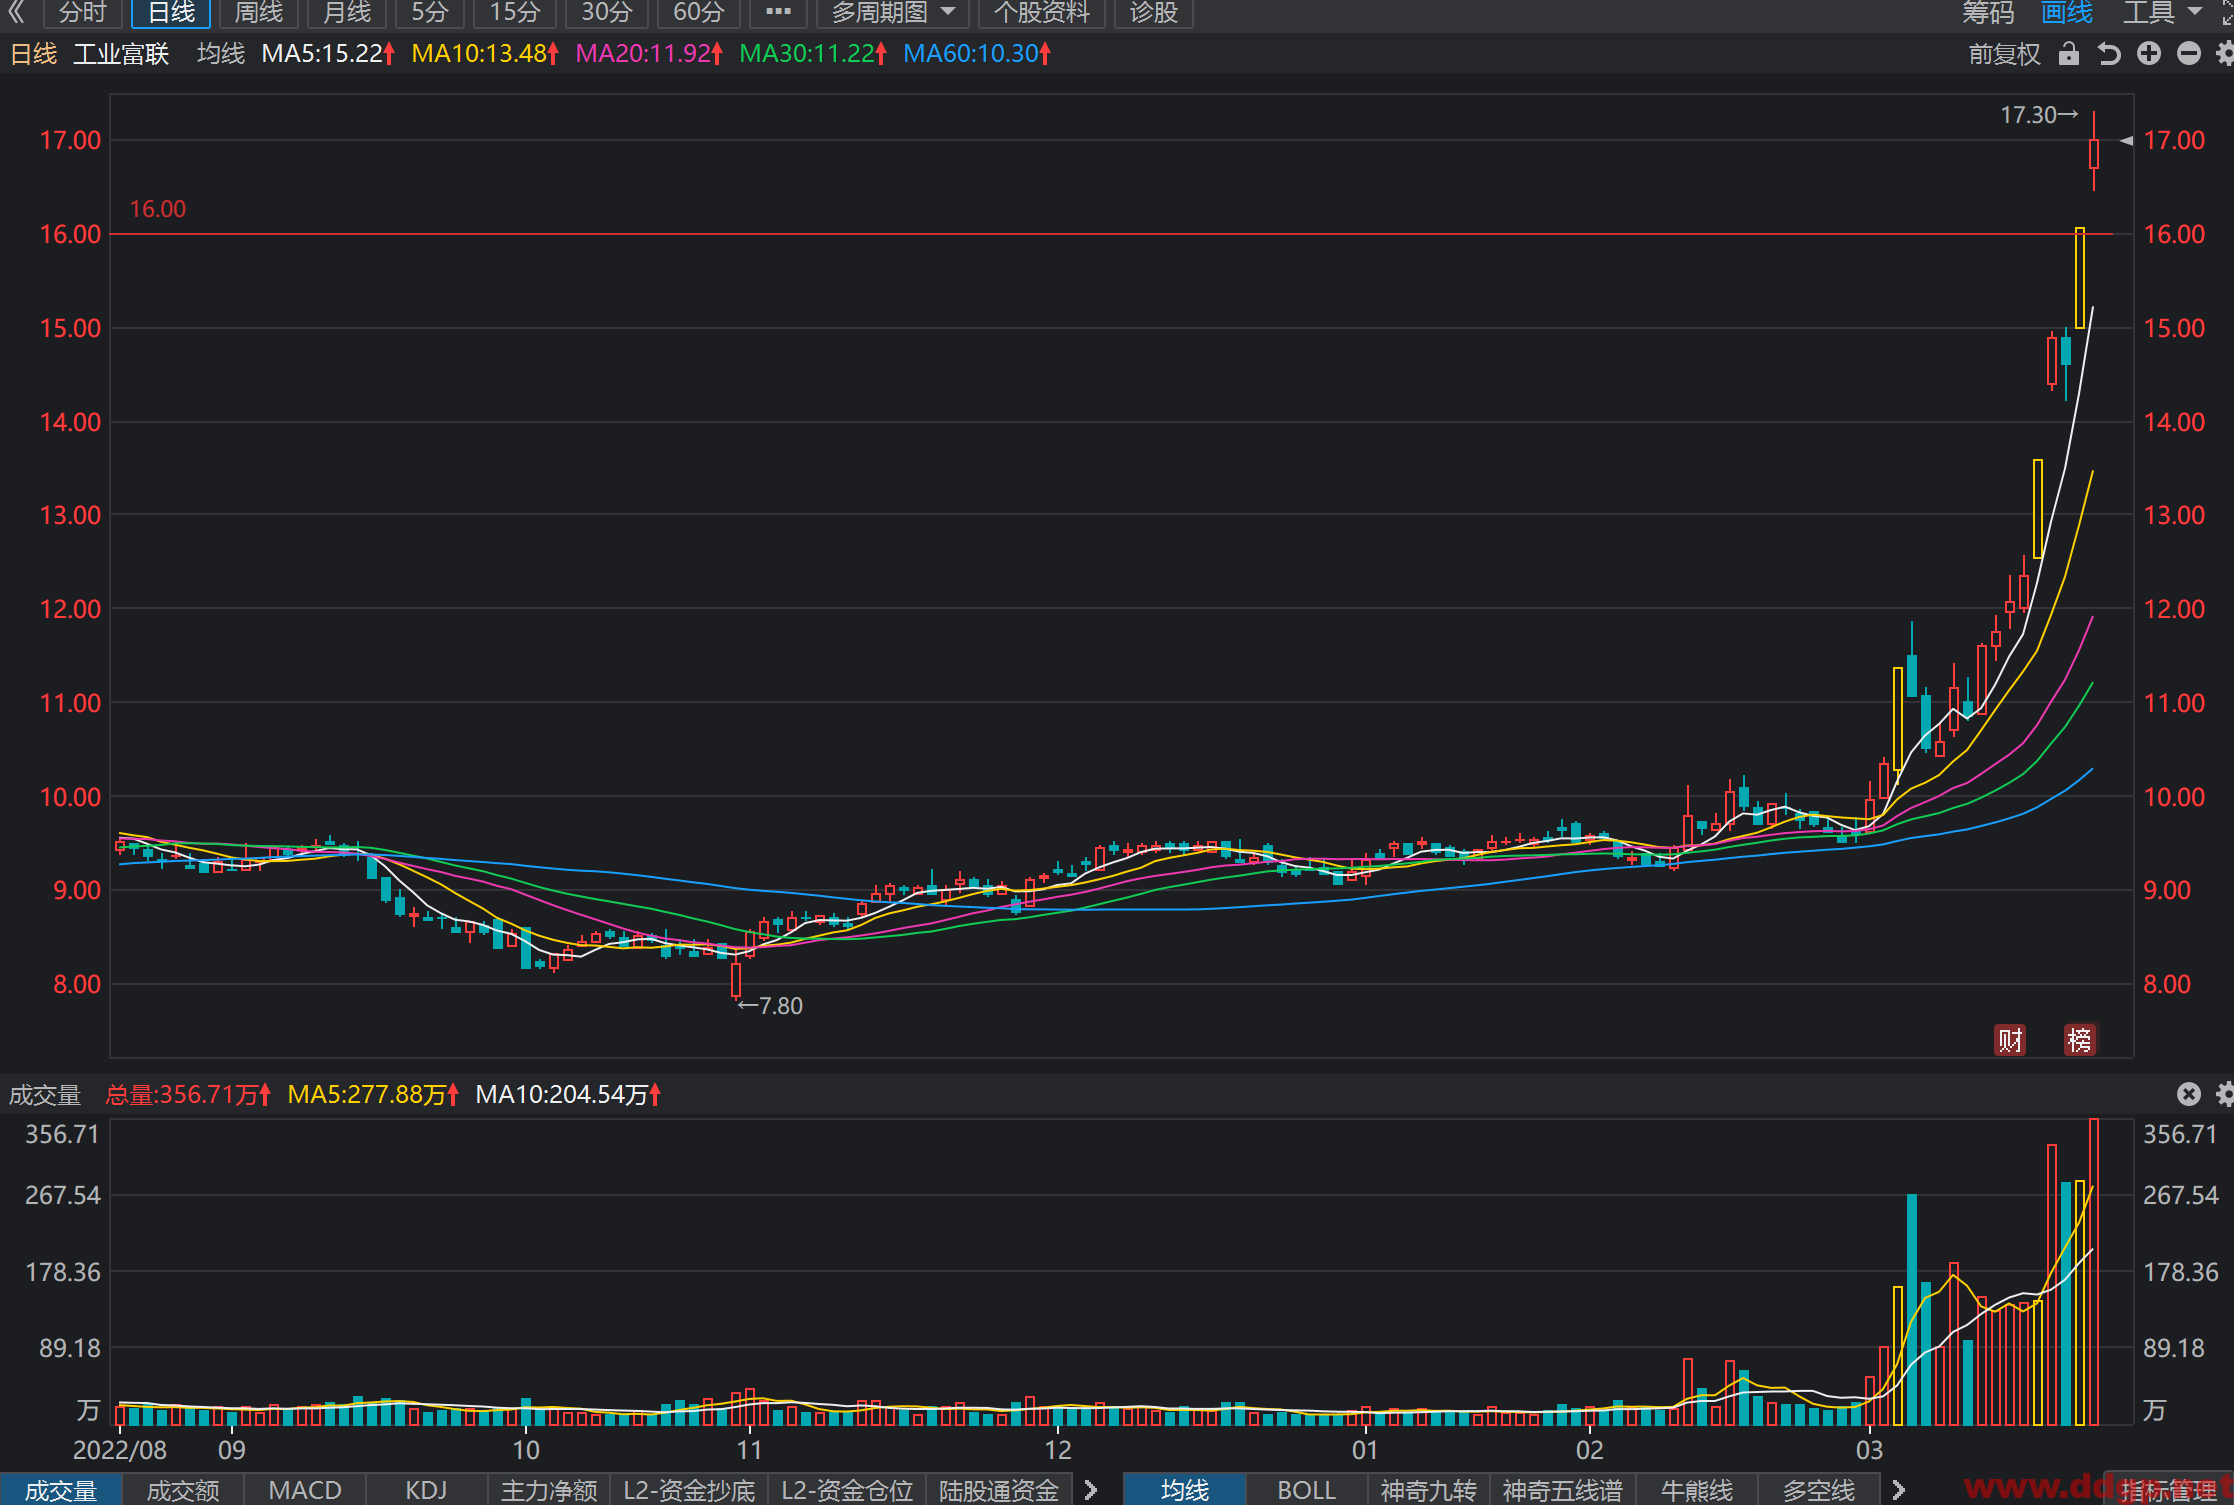Show more sub-indicator tabs after 陆股通资金
This screenshot has height=1505, width=2234.
pyautogui.click(x=1091, y=1490)
